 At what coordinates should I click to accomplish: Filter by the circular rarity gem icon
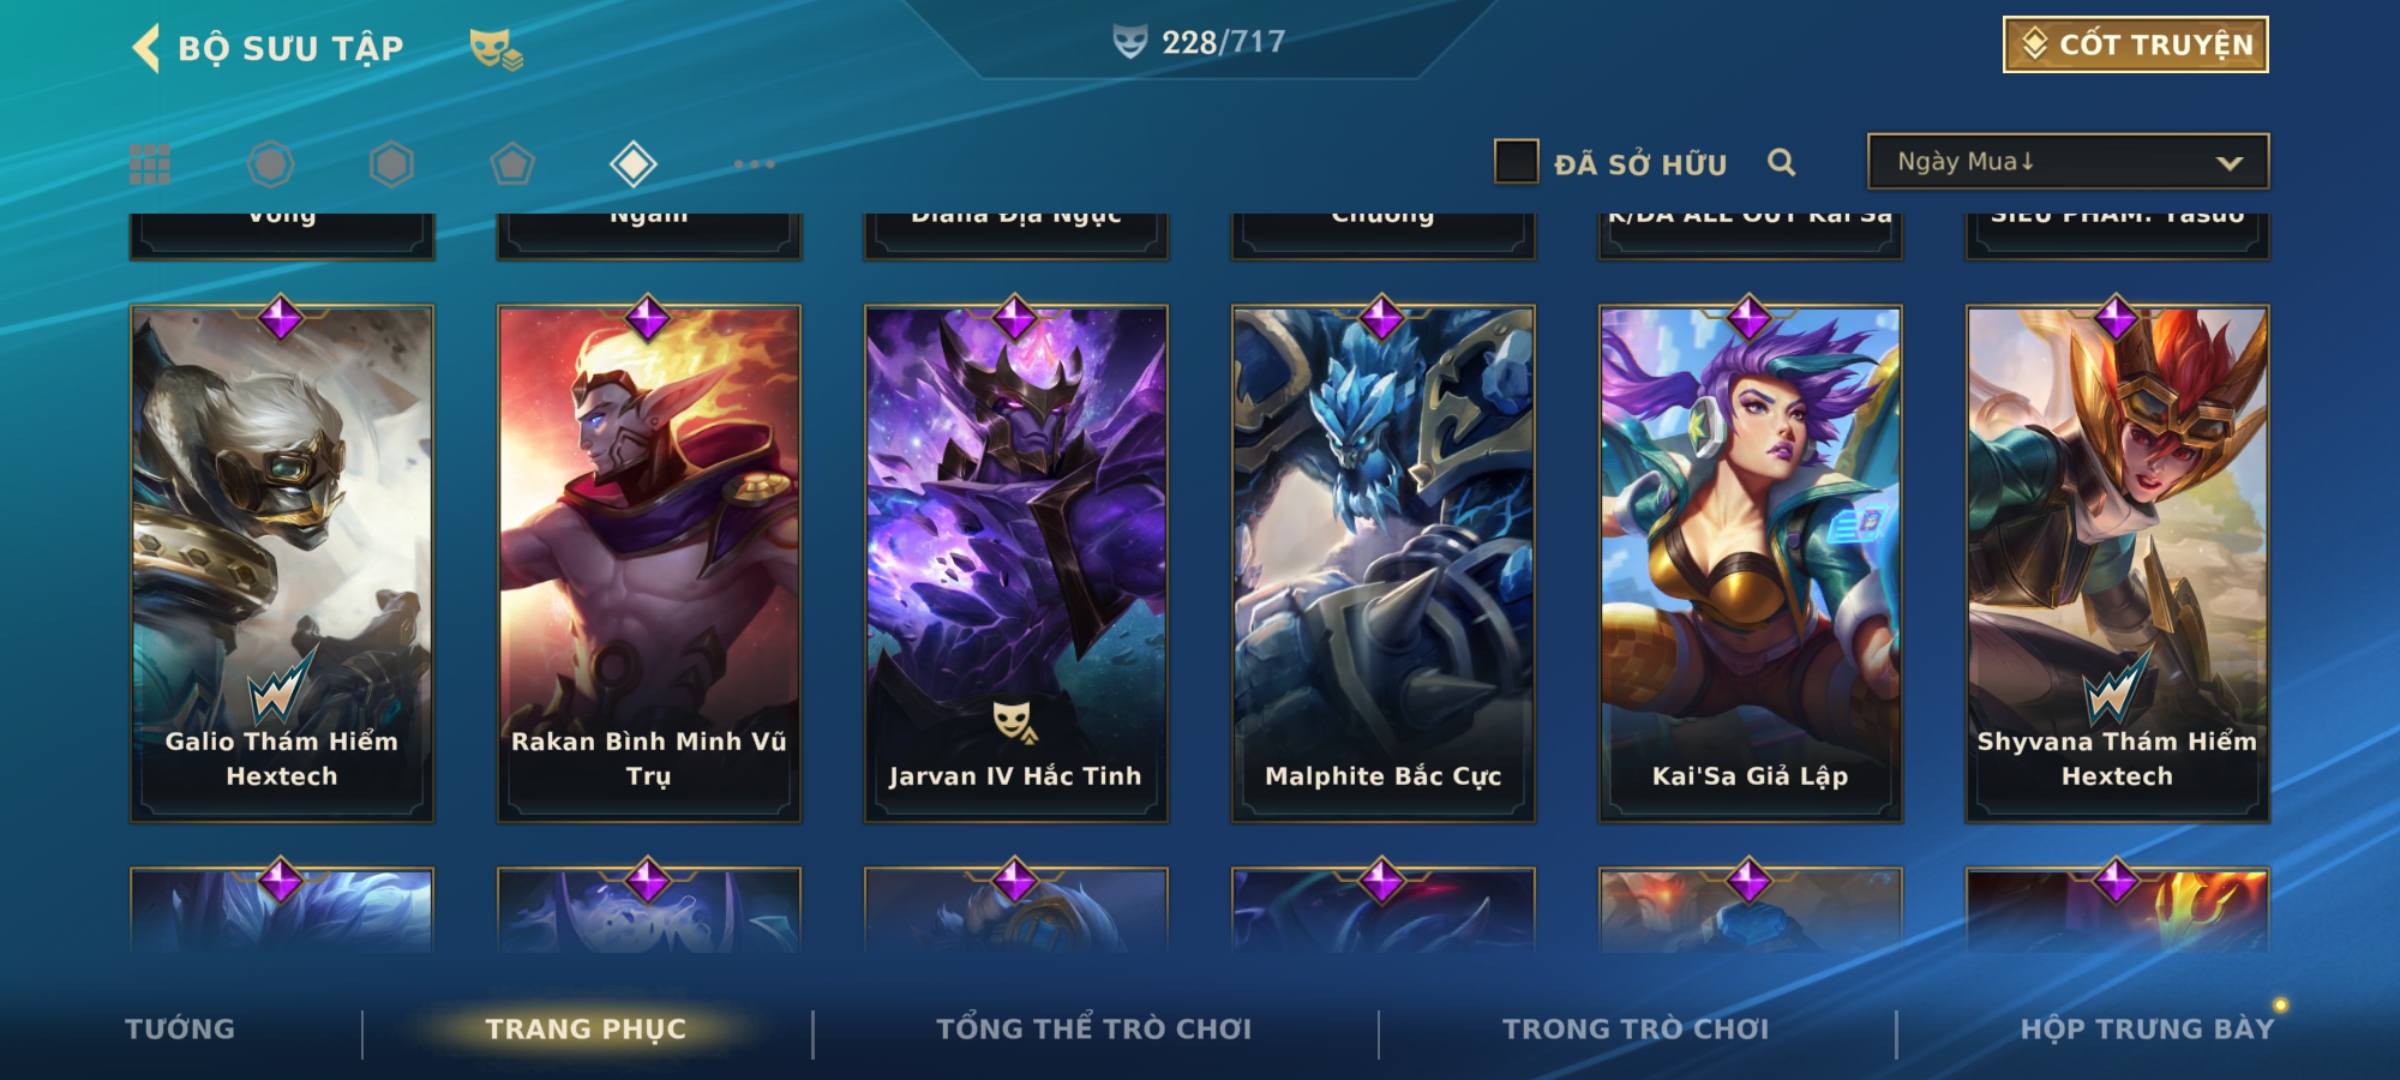271,164
